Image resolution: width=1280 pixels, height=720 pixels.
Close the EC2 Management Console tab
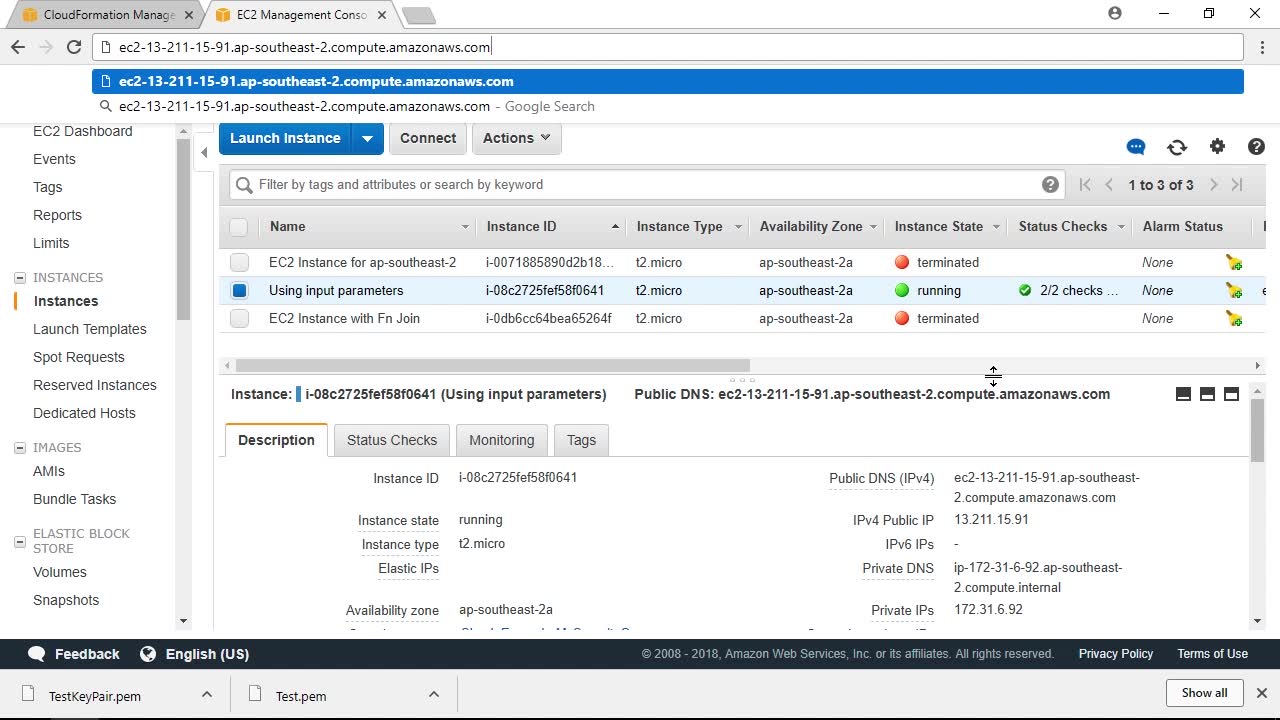[x=383, y=15]
